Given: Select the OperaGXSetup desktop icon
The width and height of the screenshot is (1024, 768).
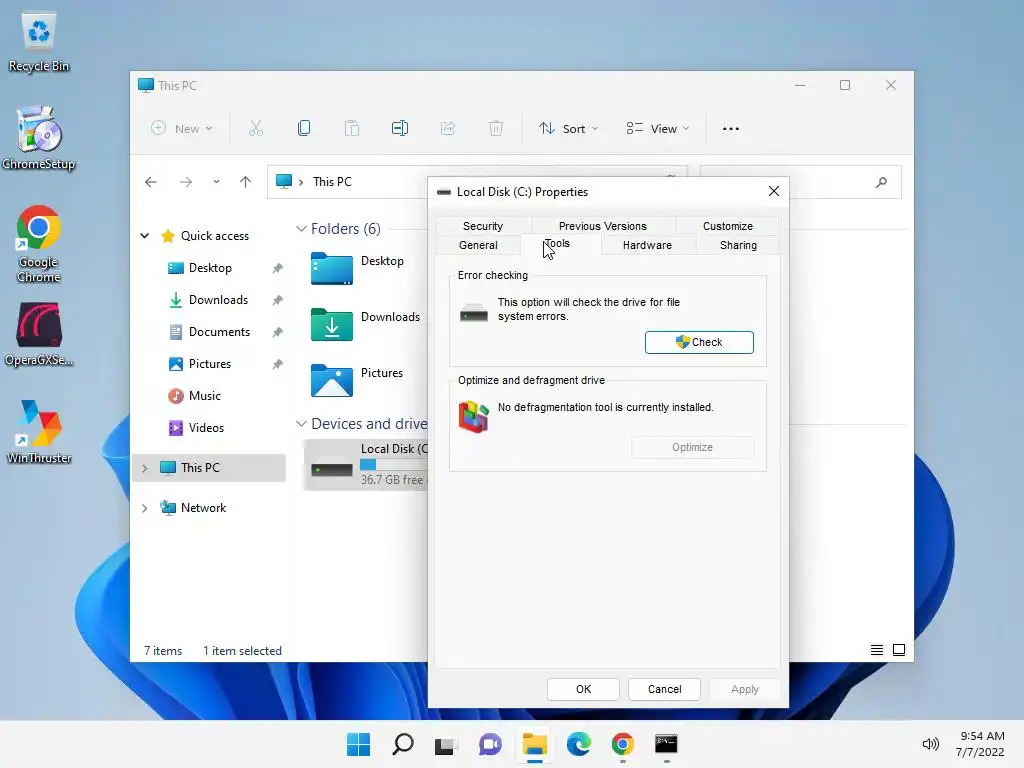Looking at the screenshot, I should tap(39, 333).
